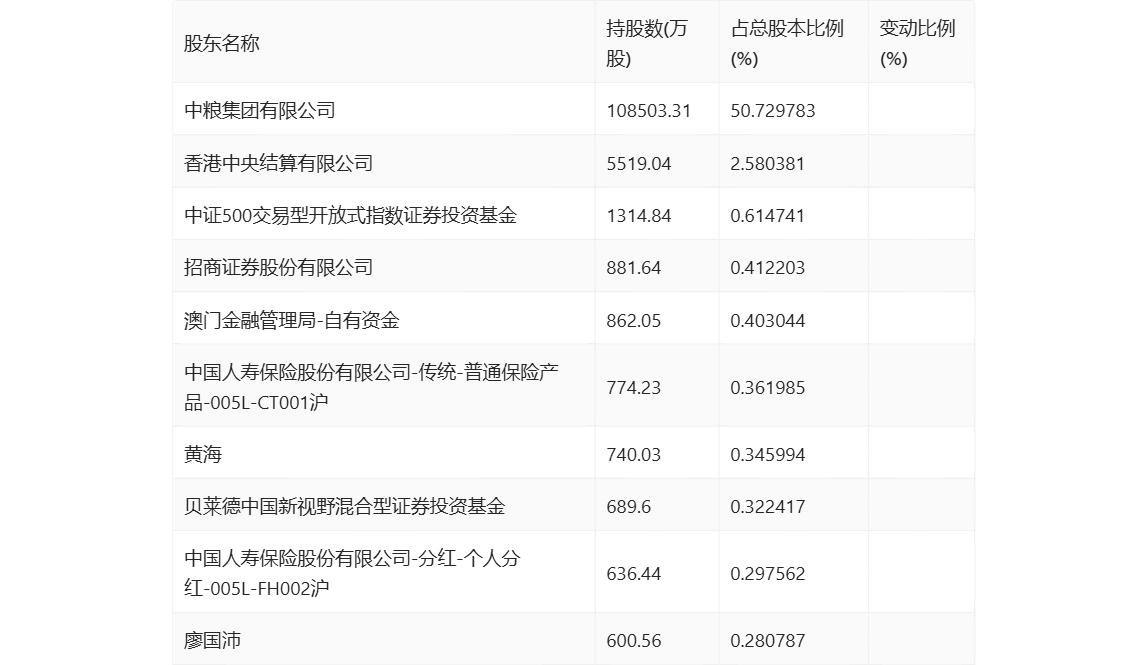Image resolution: width=1147 pixels, height=665 pixels.
Task: Click the value 862.05
Action: (x=633, y=320)
